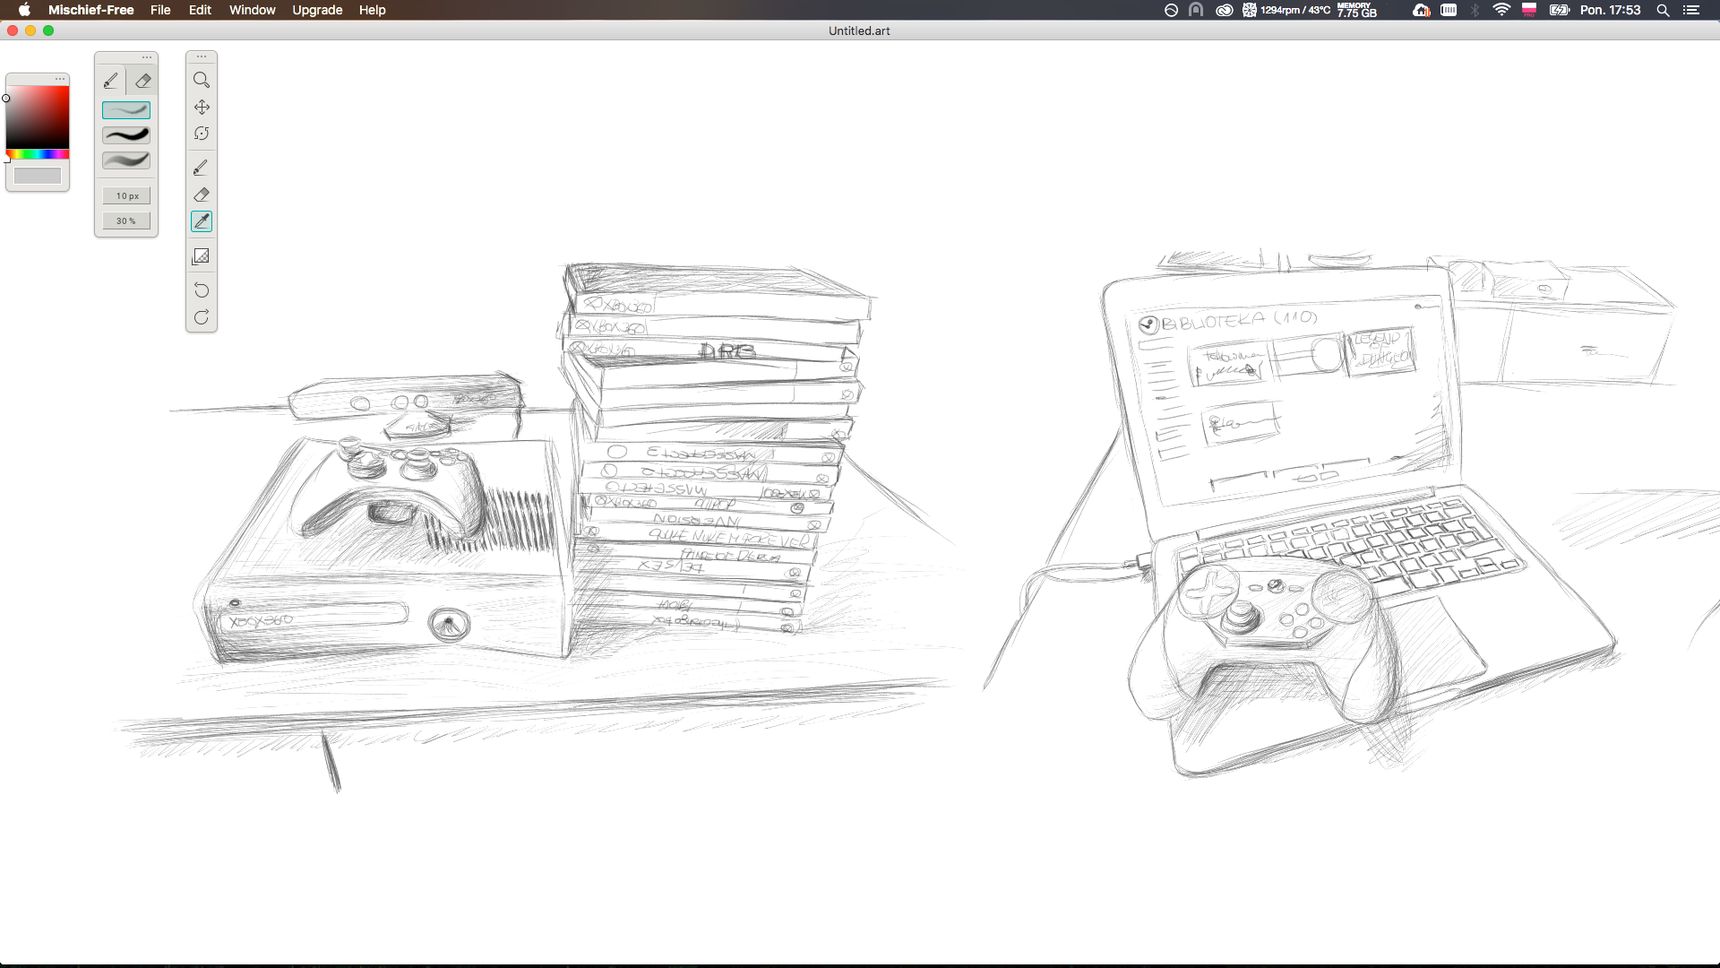This screenshot has width=1720, height=968.
Task: Click the Polish flag input source icon
Action: tap(1529, 10)
